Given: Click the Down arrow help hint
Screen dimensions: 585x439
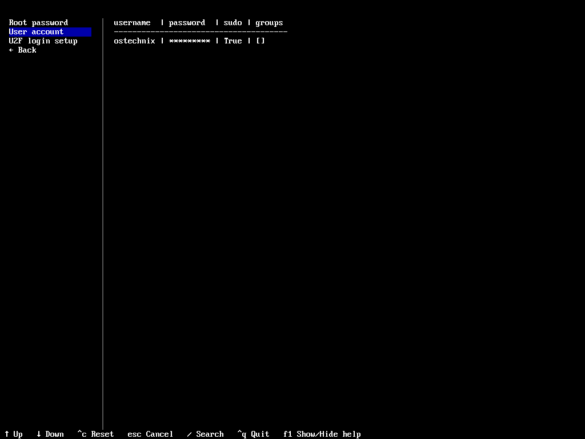Looking at the screenshot, I should point(50,434).
